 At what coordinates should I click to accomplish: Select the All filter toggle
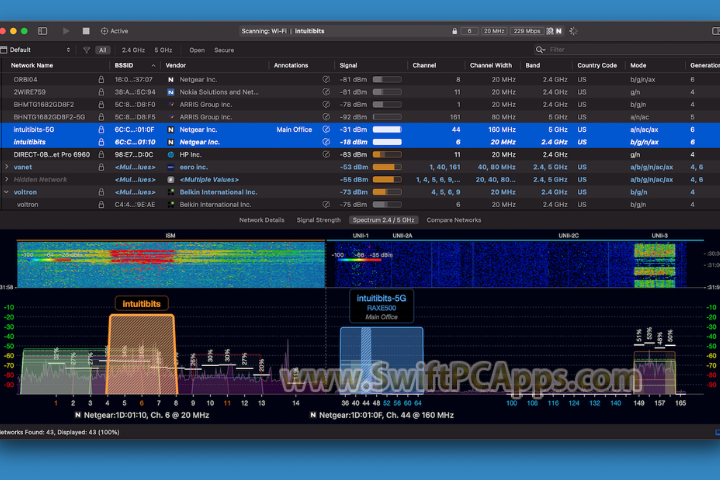pyautogui.click(x=102, y=50)
